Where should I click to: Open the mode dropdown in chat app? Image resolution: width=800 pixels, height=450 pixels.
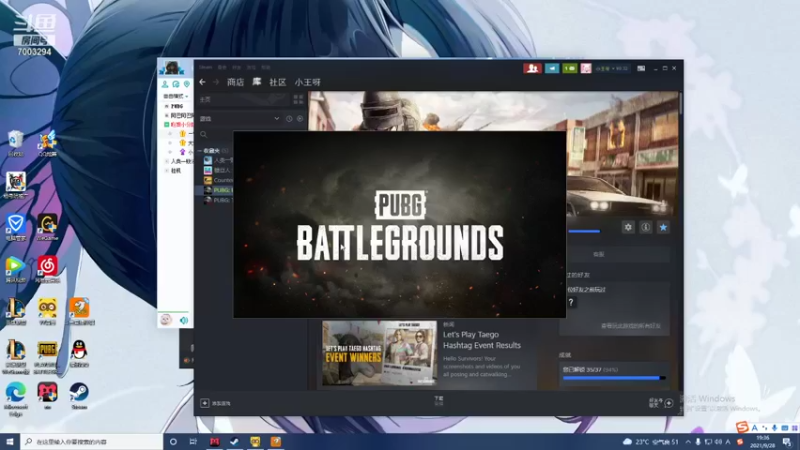(x=176, y=96)
